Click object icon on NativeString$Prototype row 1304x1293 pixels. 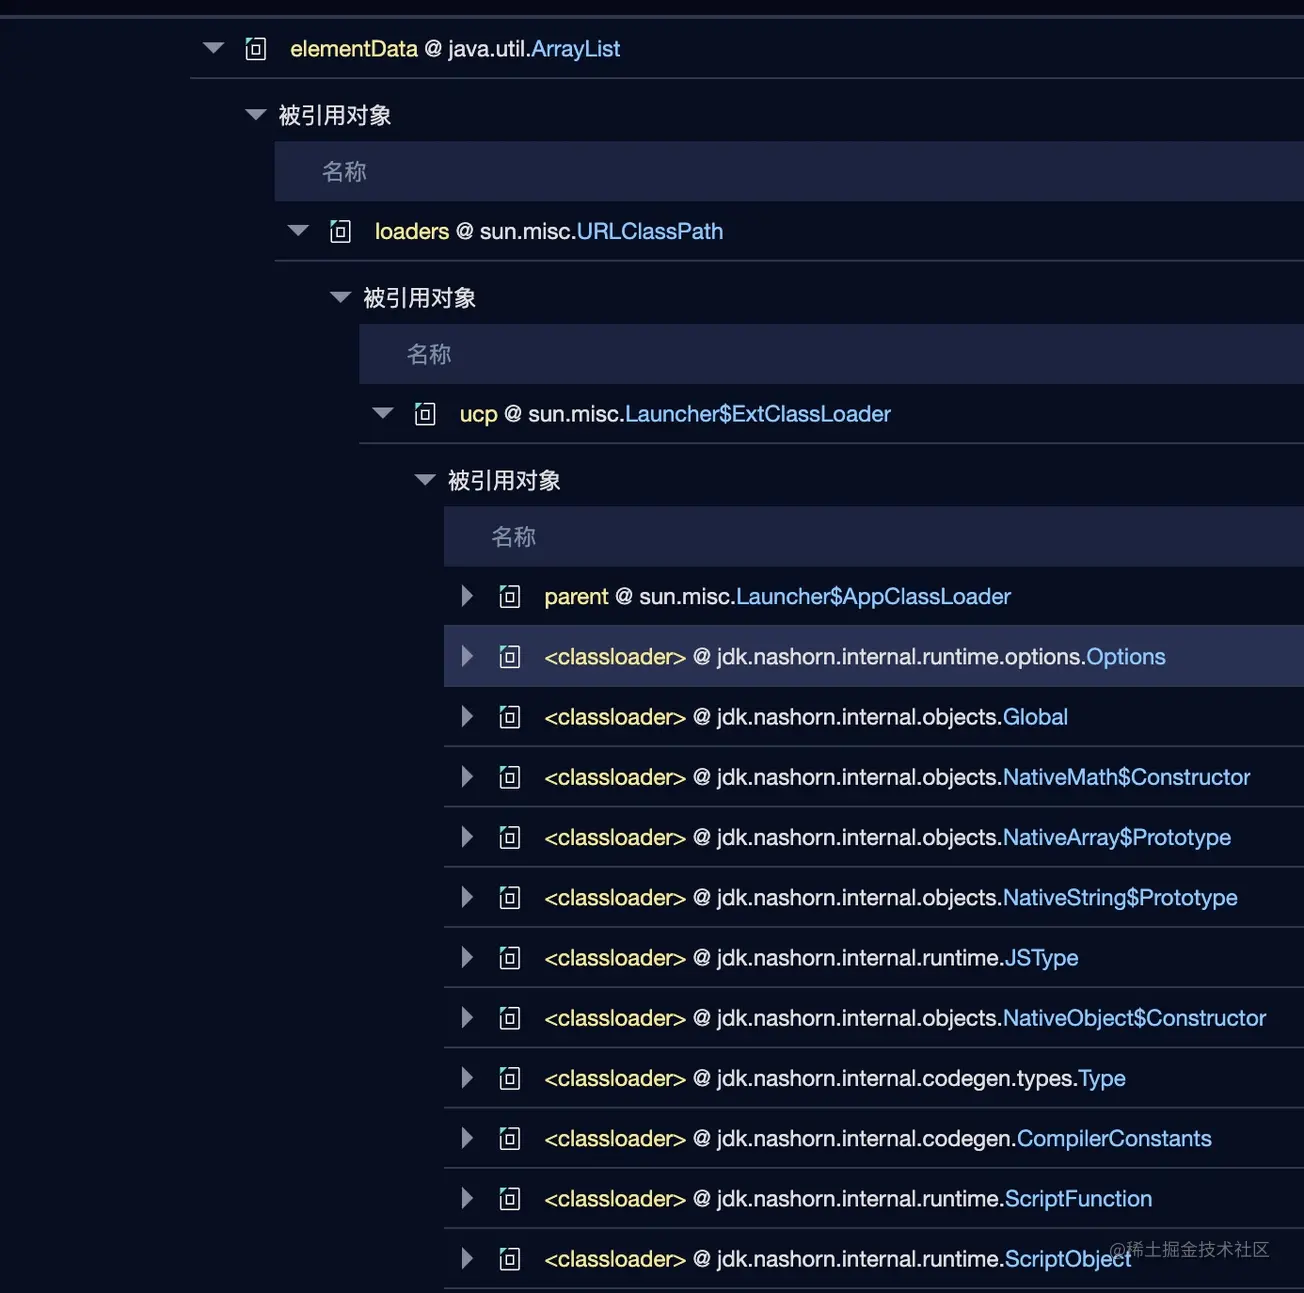510,898
